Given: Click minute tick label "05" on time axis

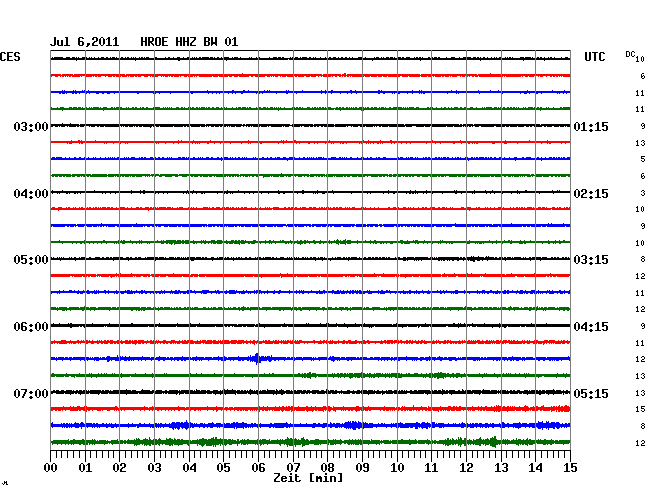Looking at the screenshot, I should tap(223, 467).
